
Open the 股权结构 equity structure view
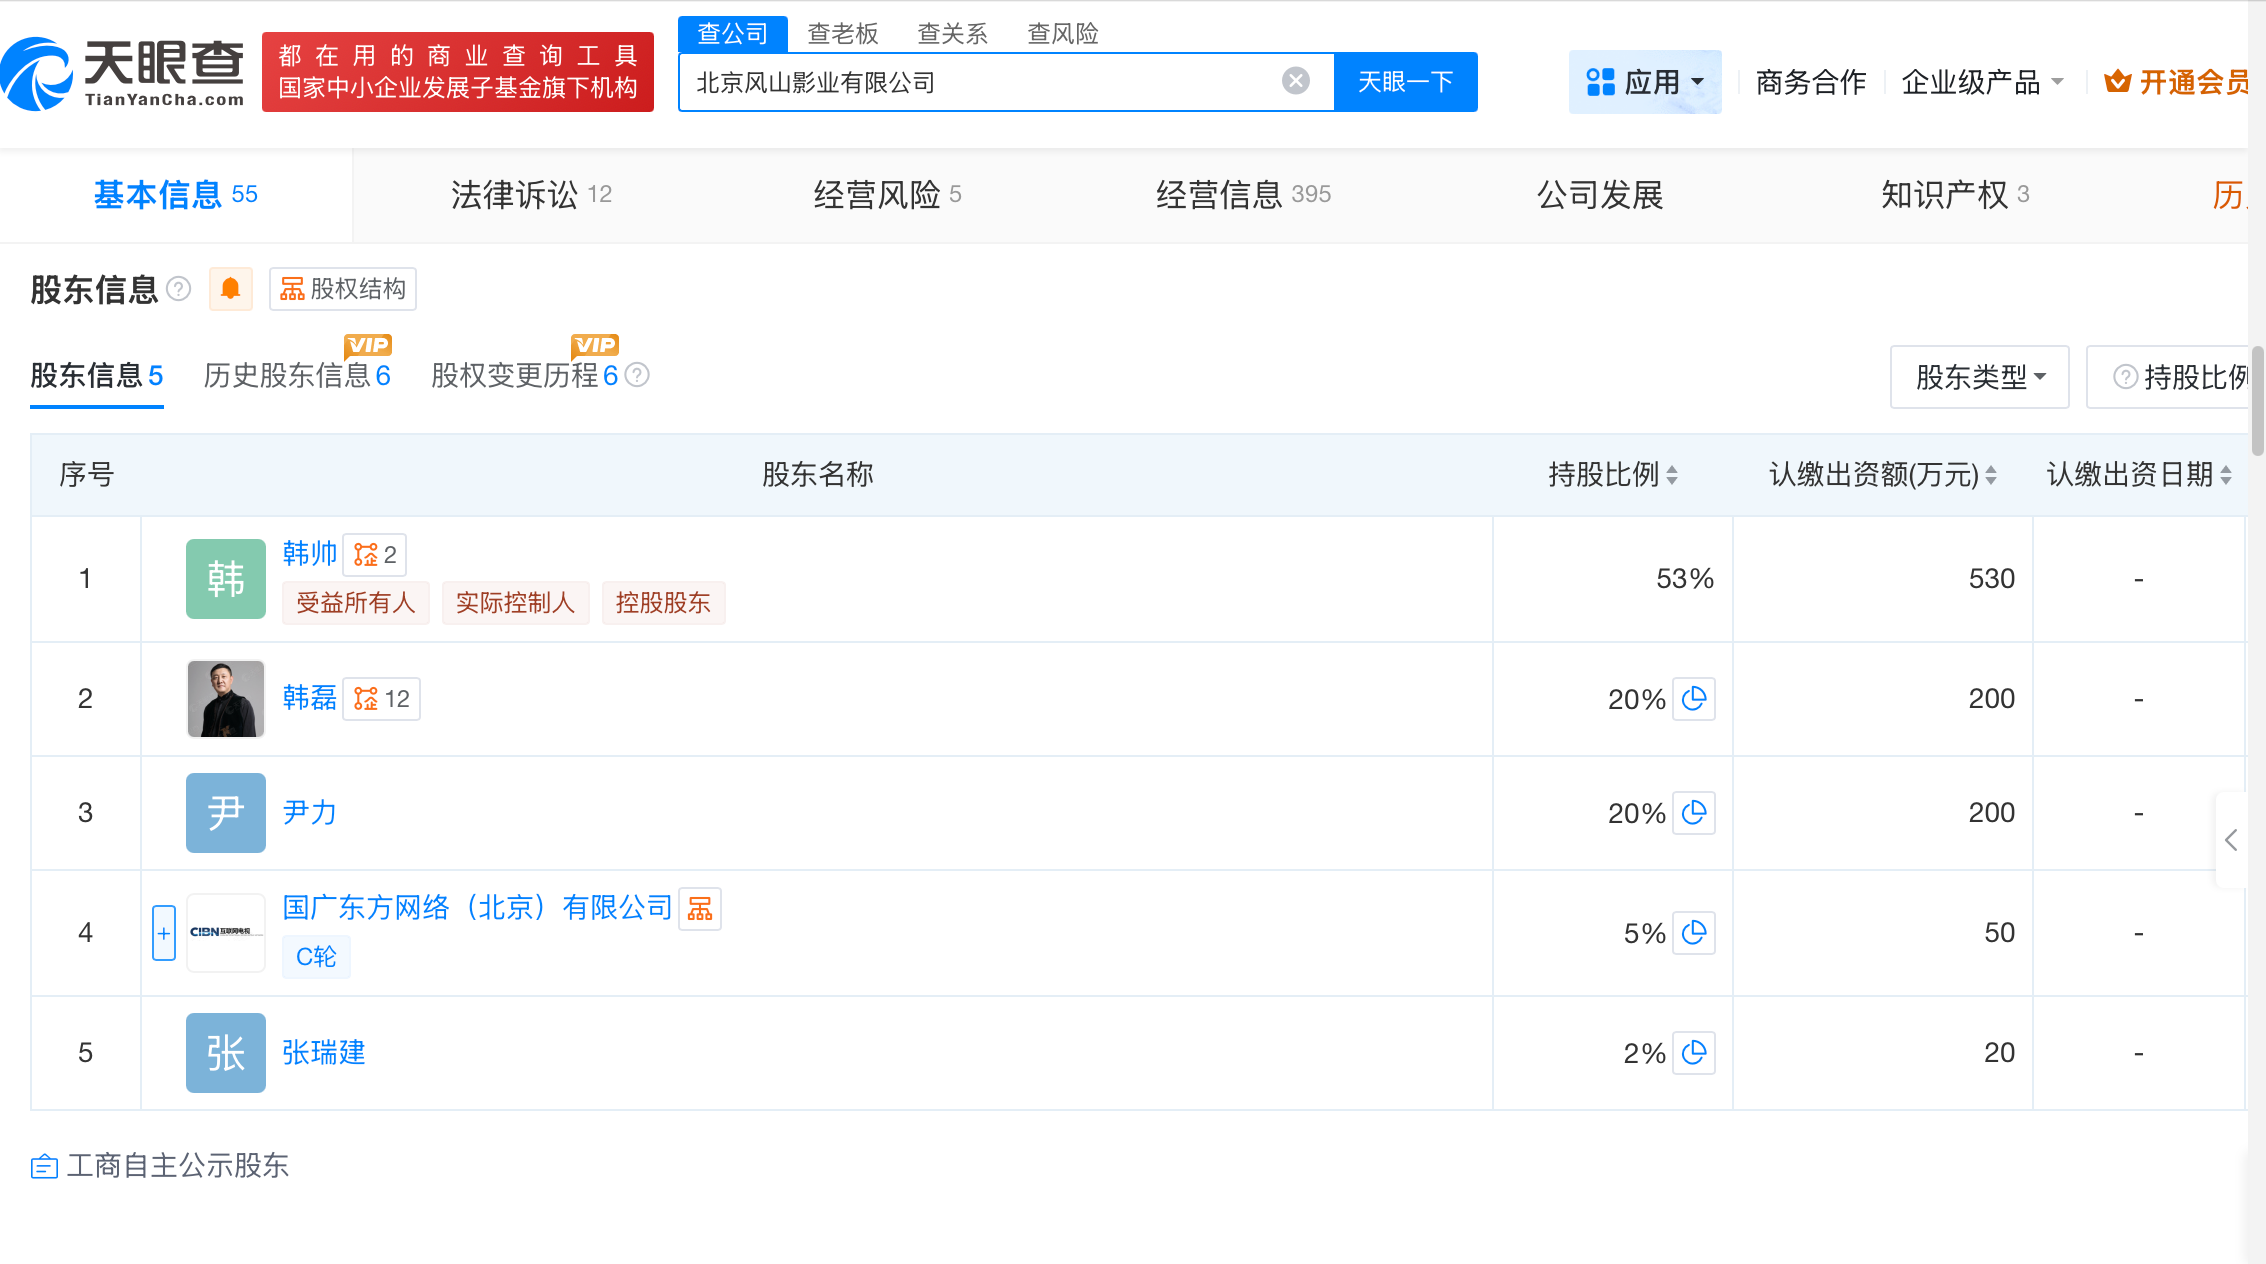pos(342,289)
